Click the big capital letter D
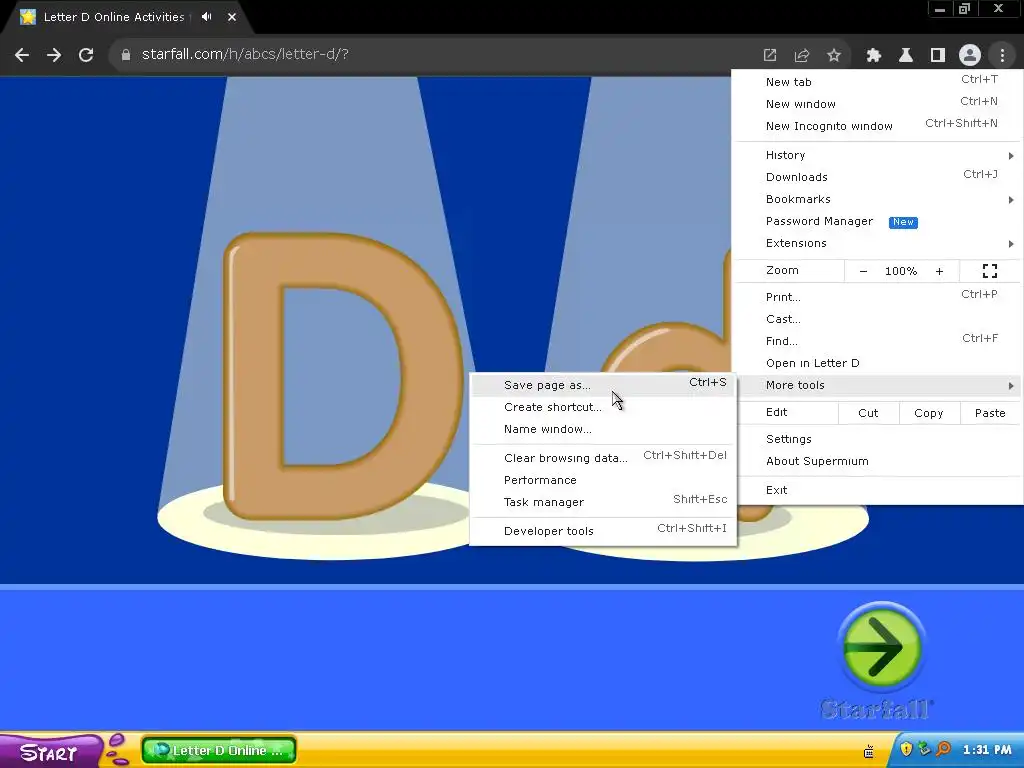1024x768 pixels. point(342,376)
